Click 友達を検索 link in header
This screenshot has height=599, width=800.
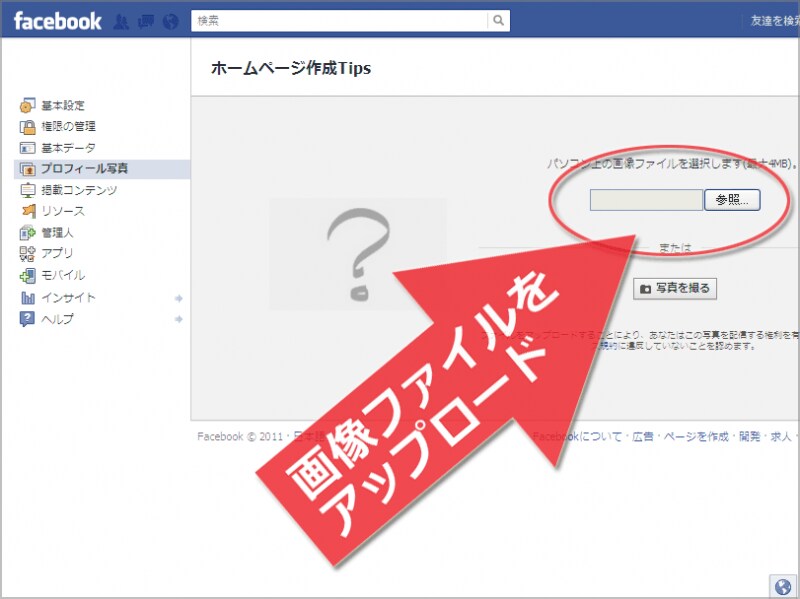coord(774,21)
